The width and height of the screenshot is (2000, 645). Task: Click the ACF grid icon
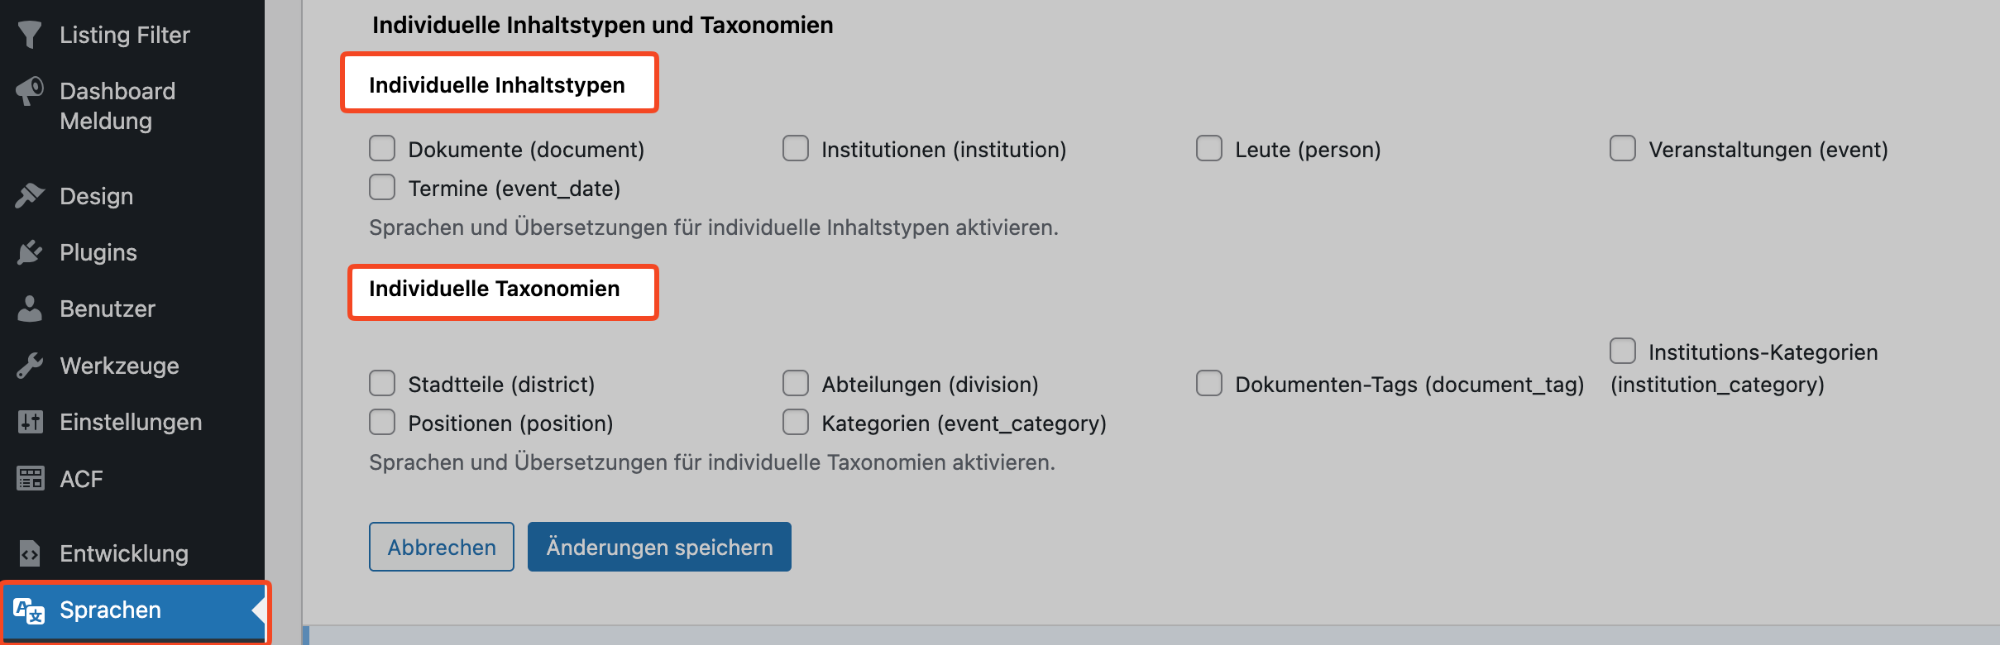coord(30,479)
